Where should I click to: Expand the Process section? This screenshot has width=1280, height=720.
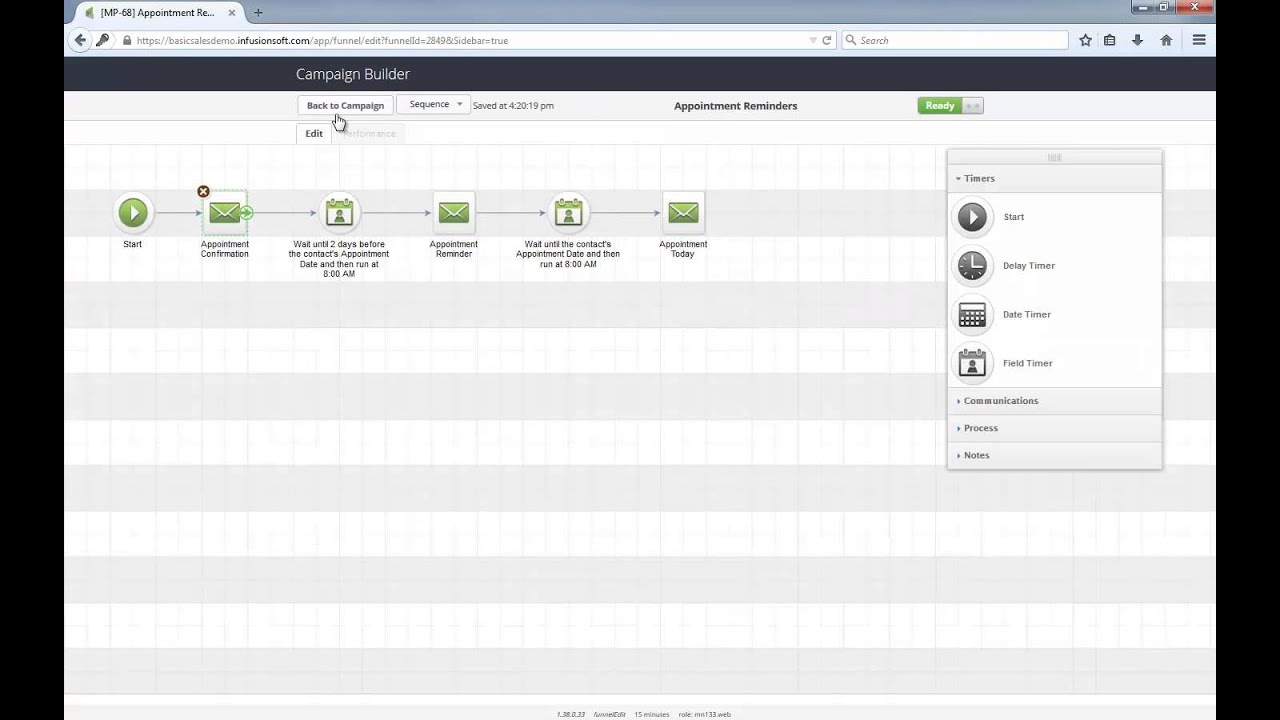pyautogui.click(x=1054, y=428)
